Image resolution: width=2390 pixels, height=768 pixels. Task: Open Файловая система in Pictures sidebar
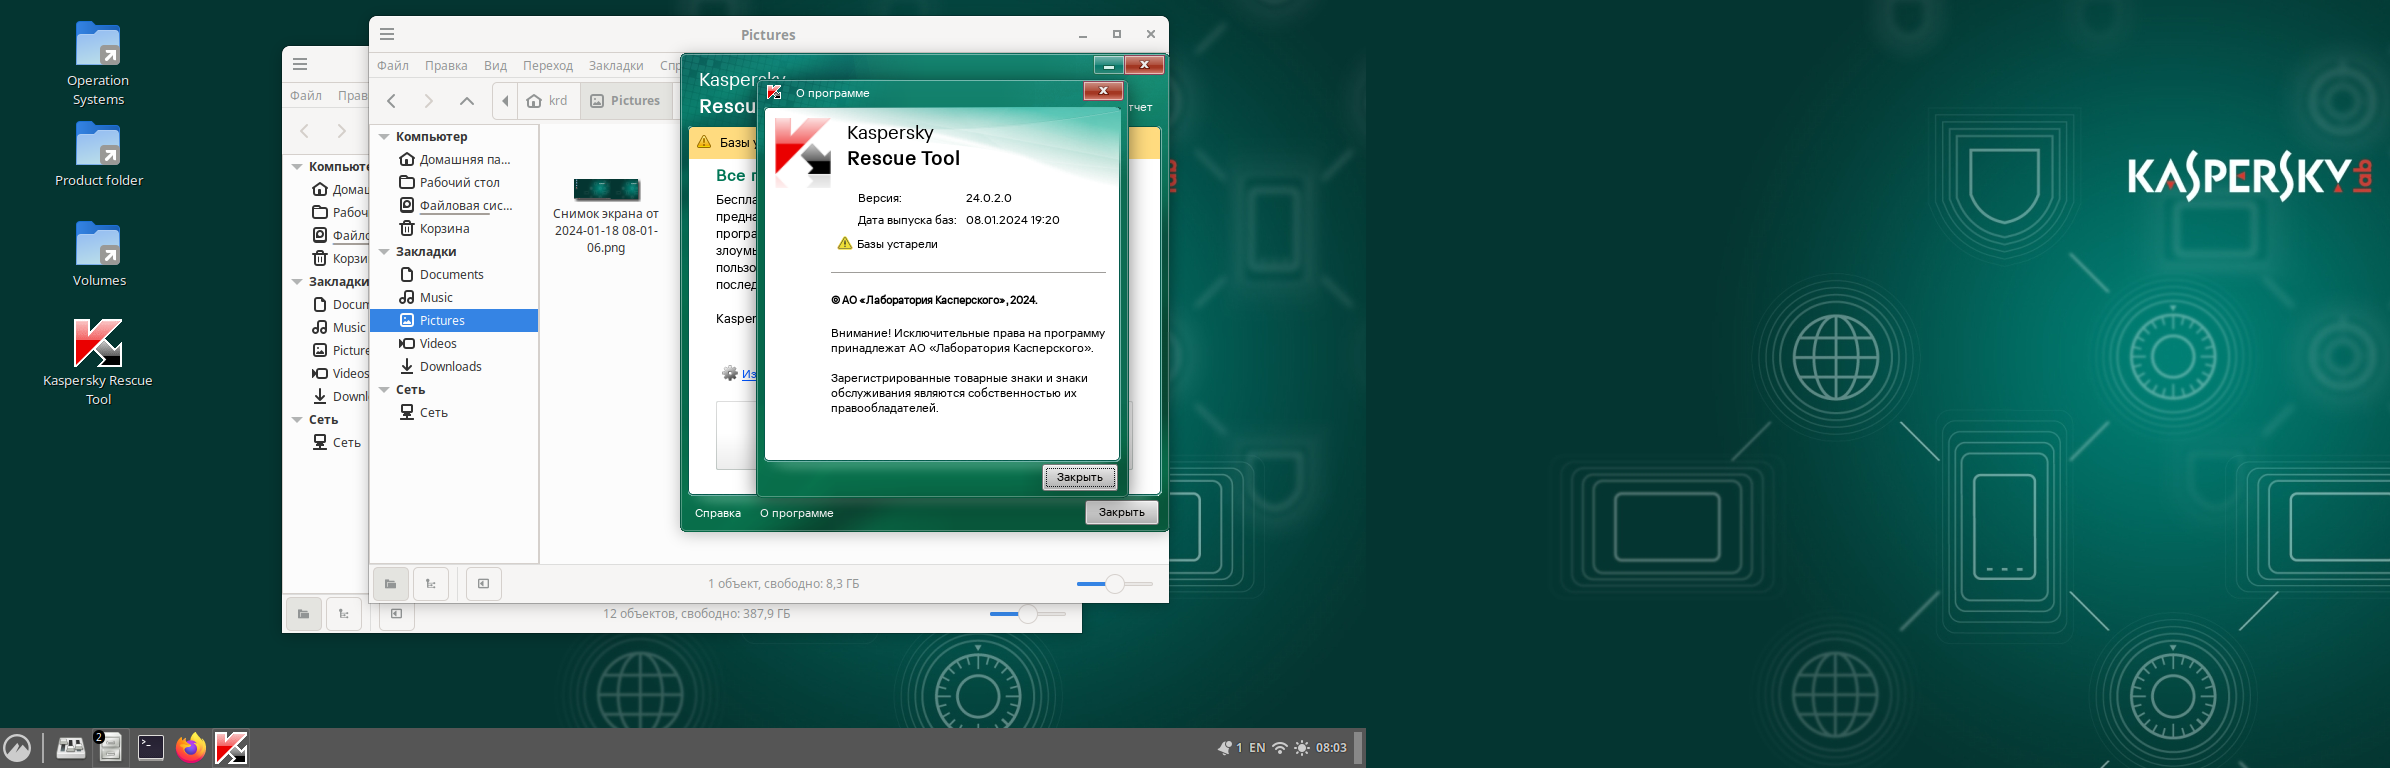455,206
